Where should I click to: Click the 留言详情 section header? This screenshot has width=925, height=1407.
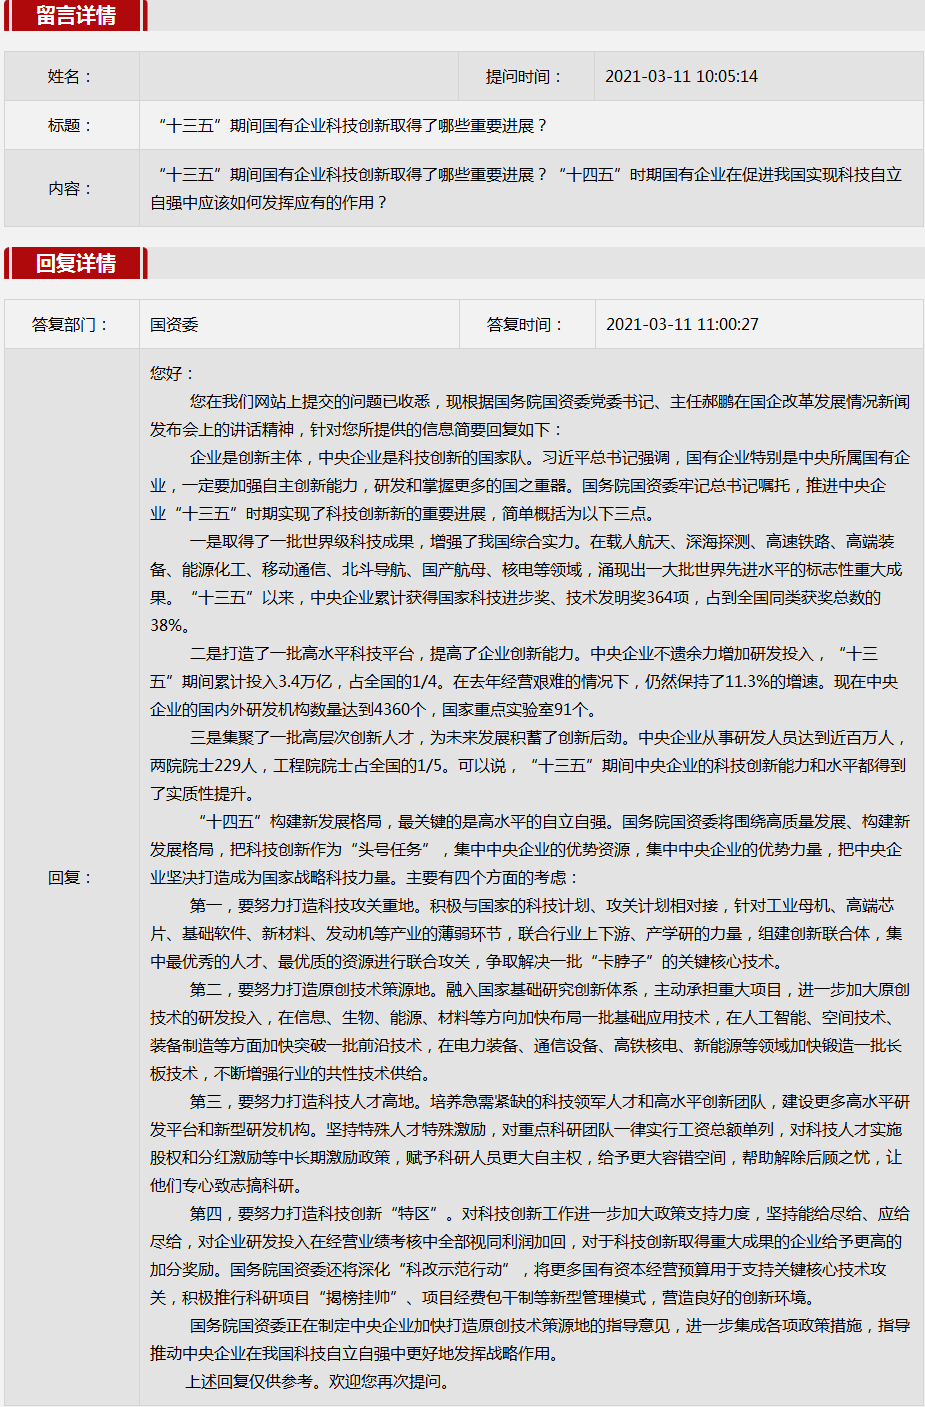76,16
